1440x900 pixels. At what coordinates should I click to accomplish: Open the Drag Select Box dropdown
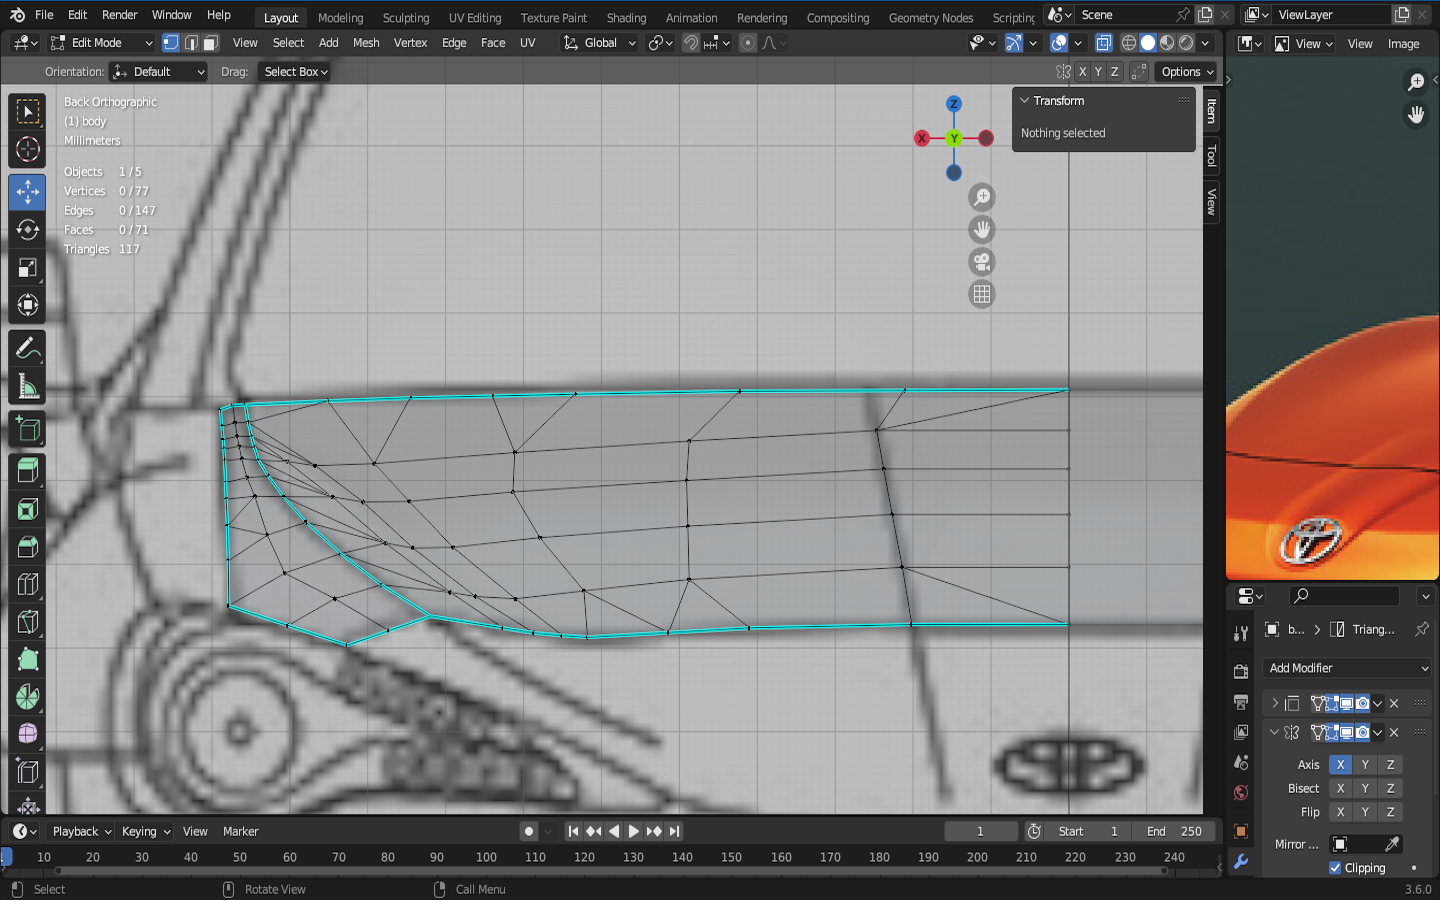(294, 72)
